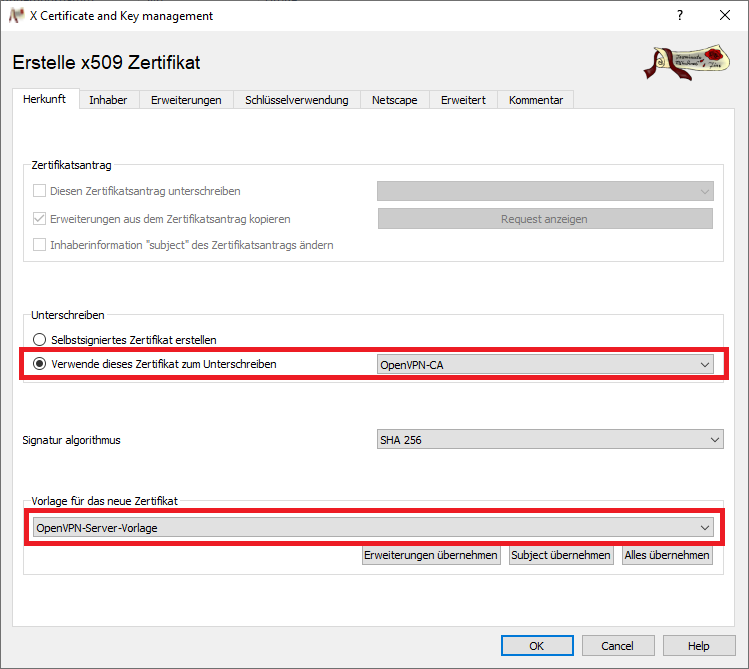Click the 'Subject übernehmen' button
749x669 pixels.
[560, 555]
